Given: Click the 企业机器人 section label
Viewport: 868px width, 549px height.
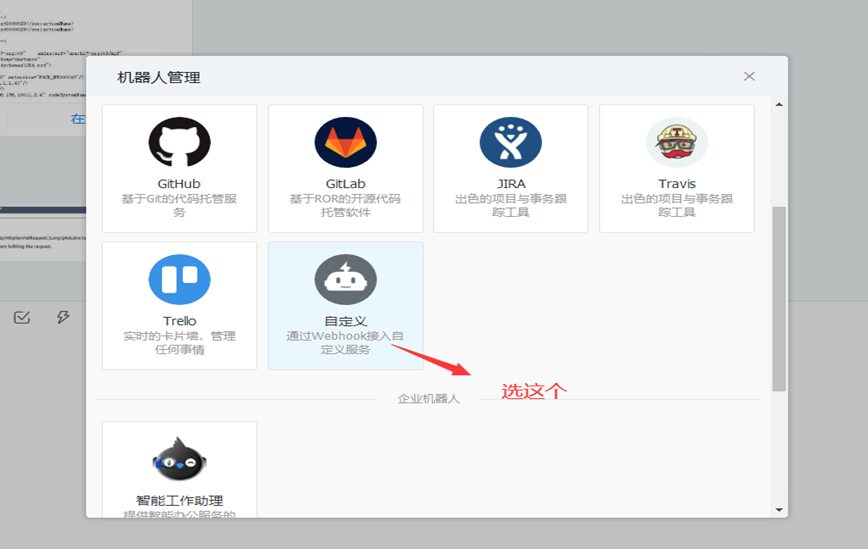Looking at the screenshot, I should coord(428,398).
